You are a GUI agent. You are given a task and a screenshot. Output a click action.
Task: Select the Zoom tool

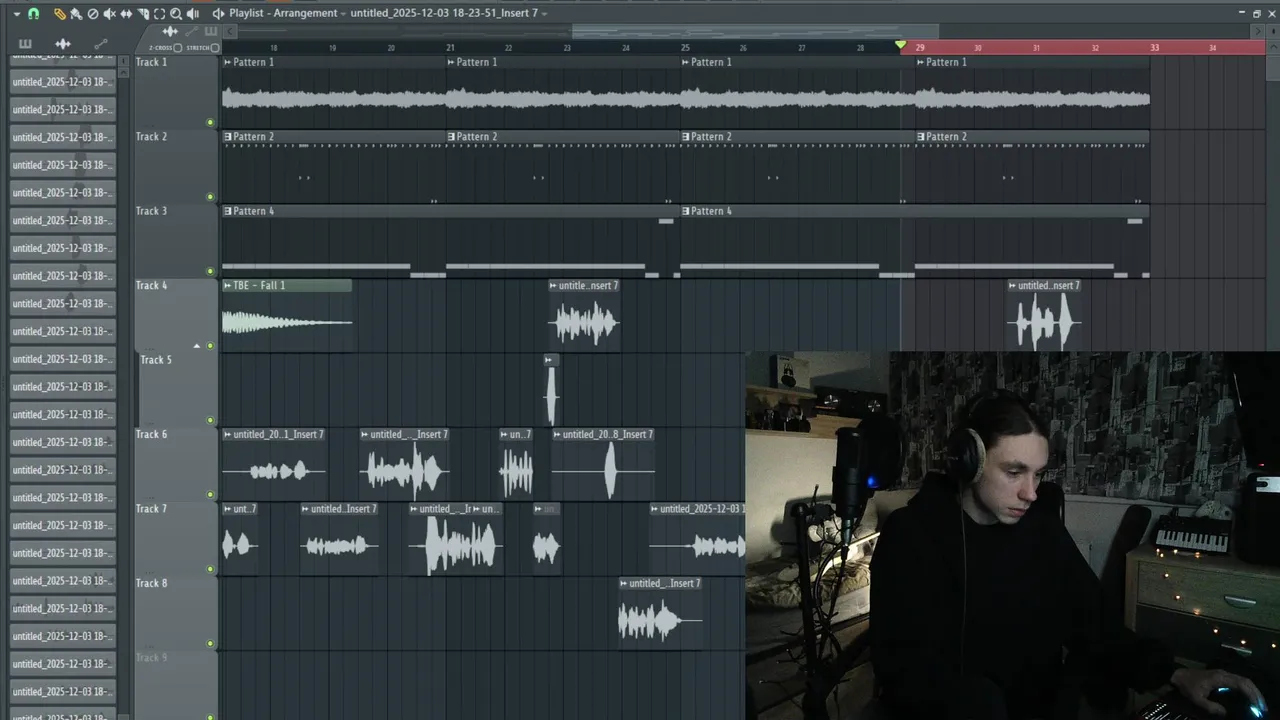click(176, 14)
